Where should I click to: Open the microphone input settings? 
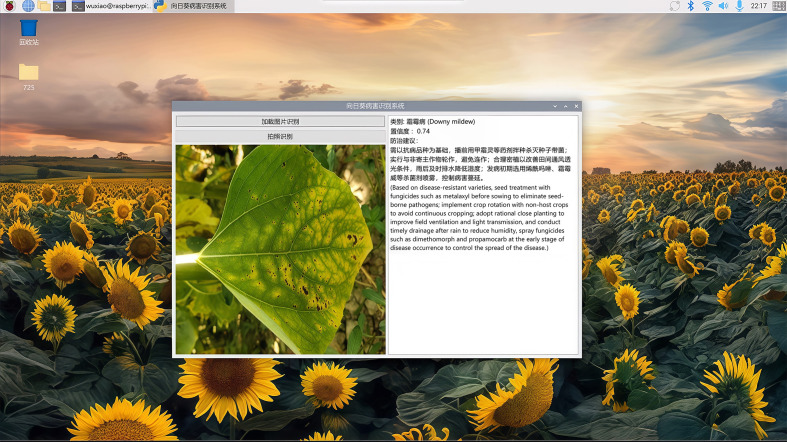coord(739,6)
